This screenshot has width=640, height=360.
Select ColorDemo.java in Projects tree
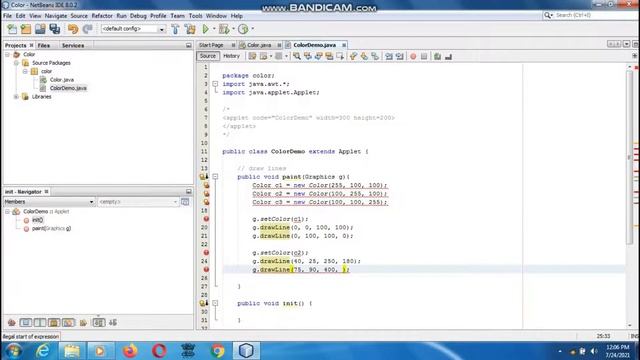[x=68, y=88]
